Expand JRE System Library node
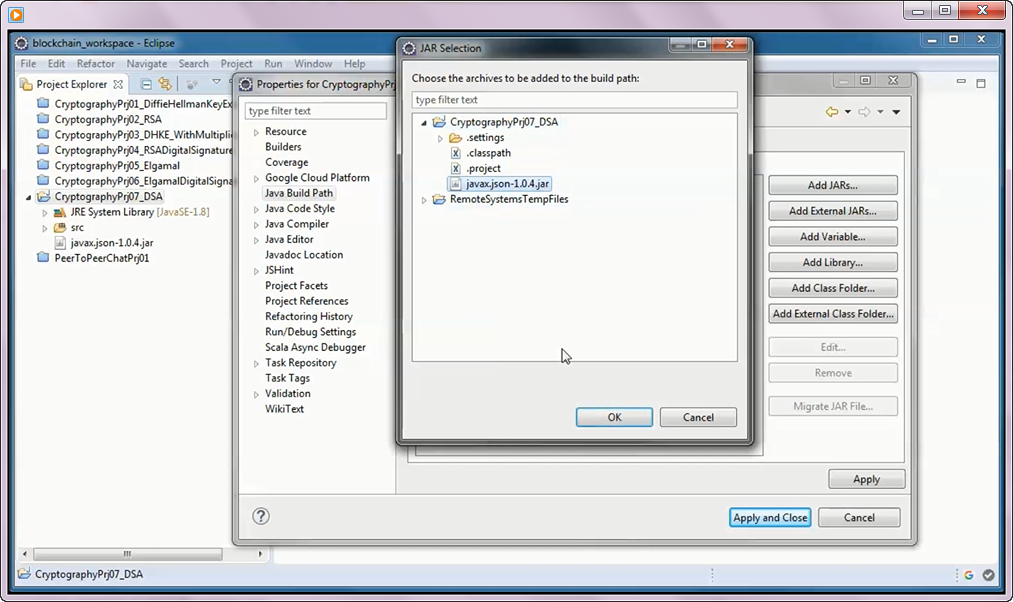Screen dimensions: 1013x602 coord(45,213)
